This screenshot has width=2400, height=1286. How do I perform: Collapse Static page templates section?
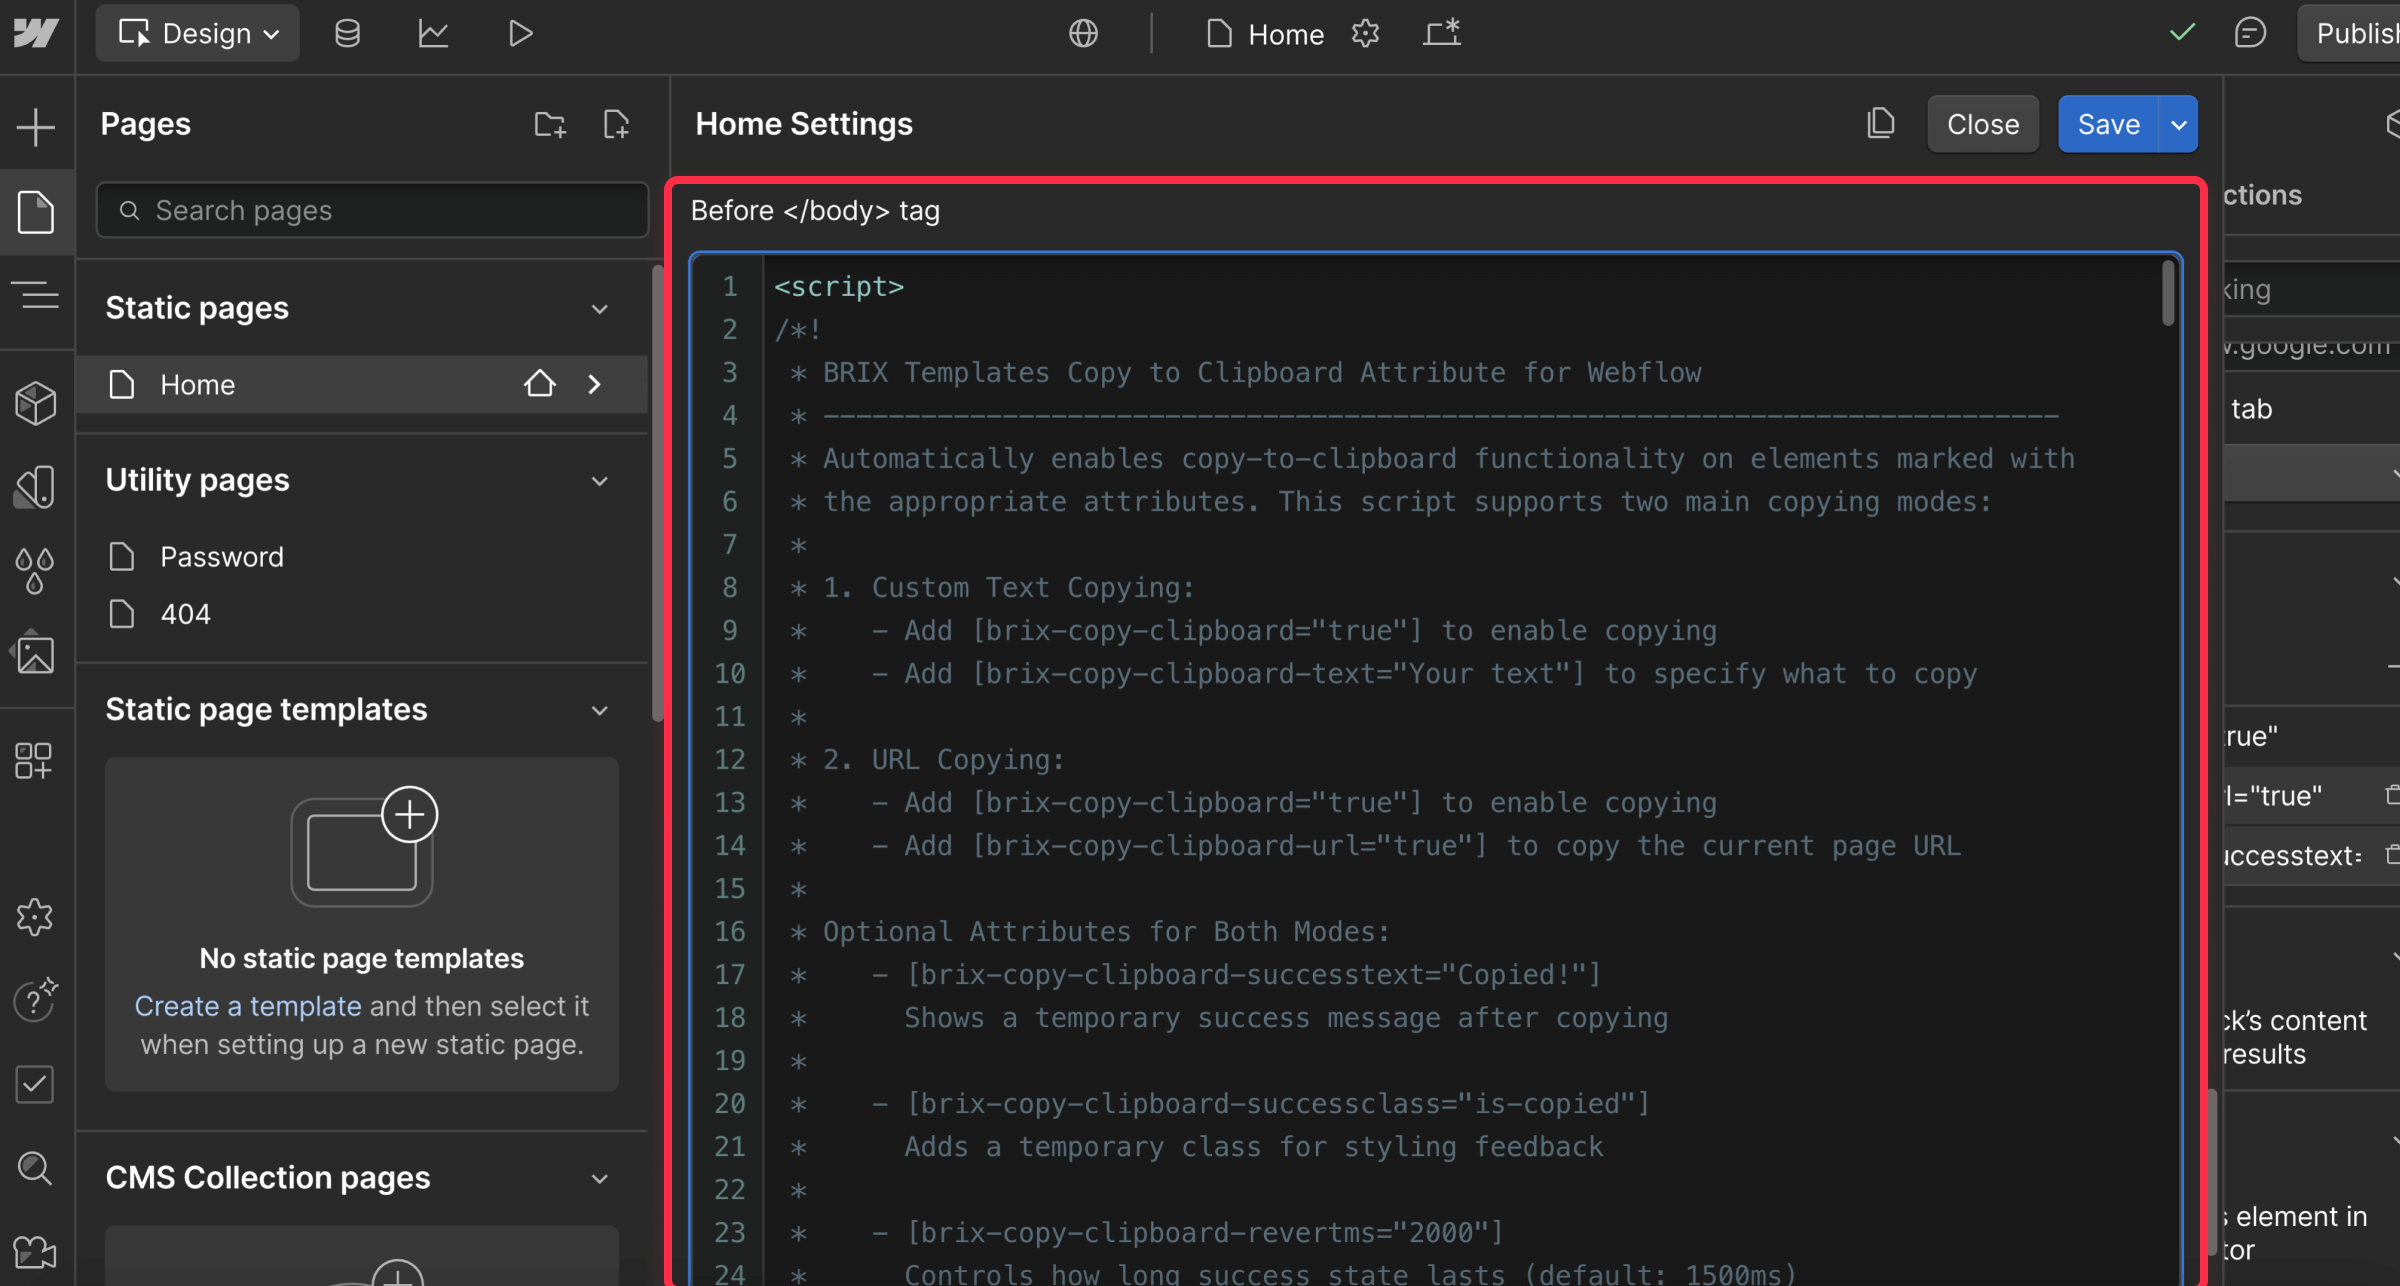[x=600, y=710]
